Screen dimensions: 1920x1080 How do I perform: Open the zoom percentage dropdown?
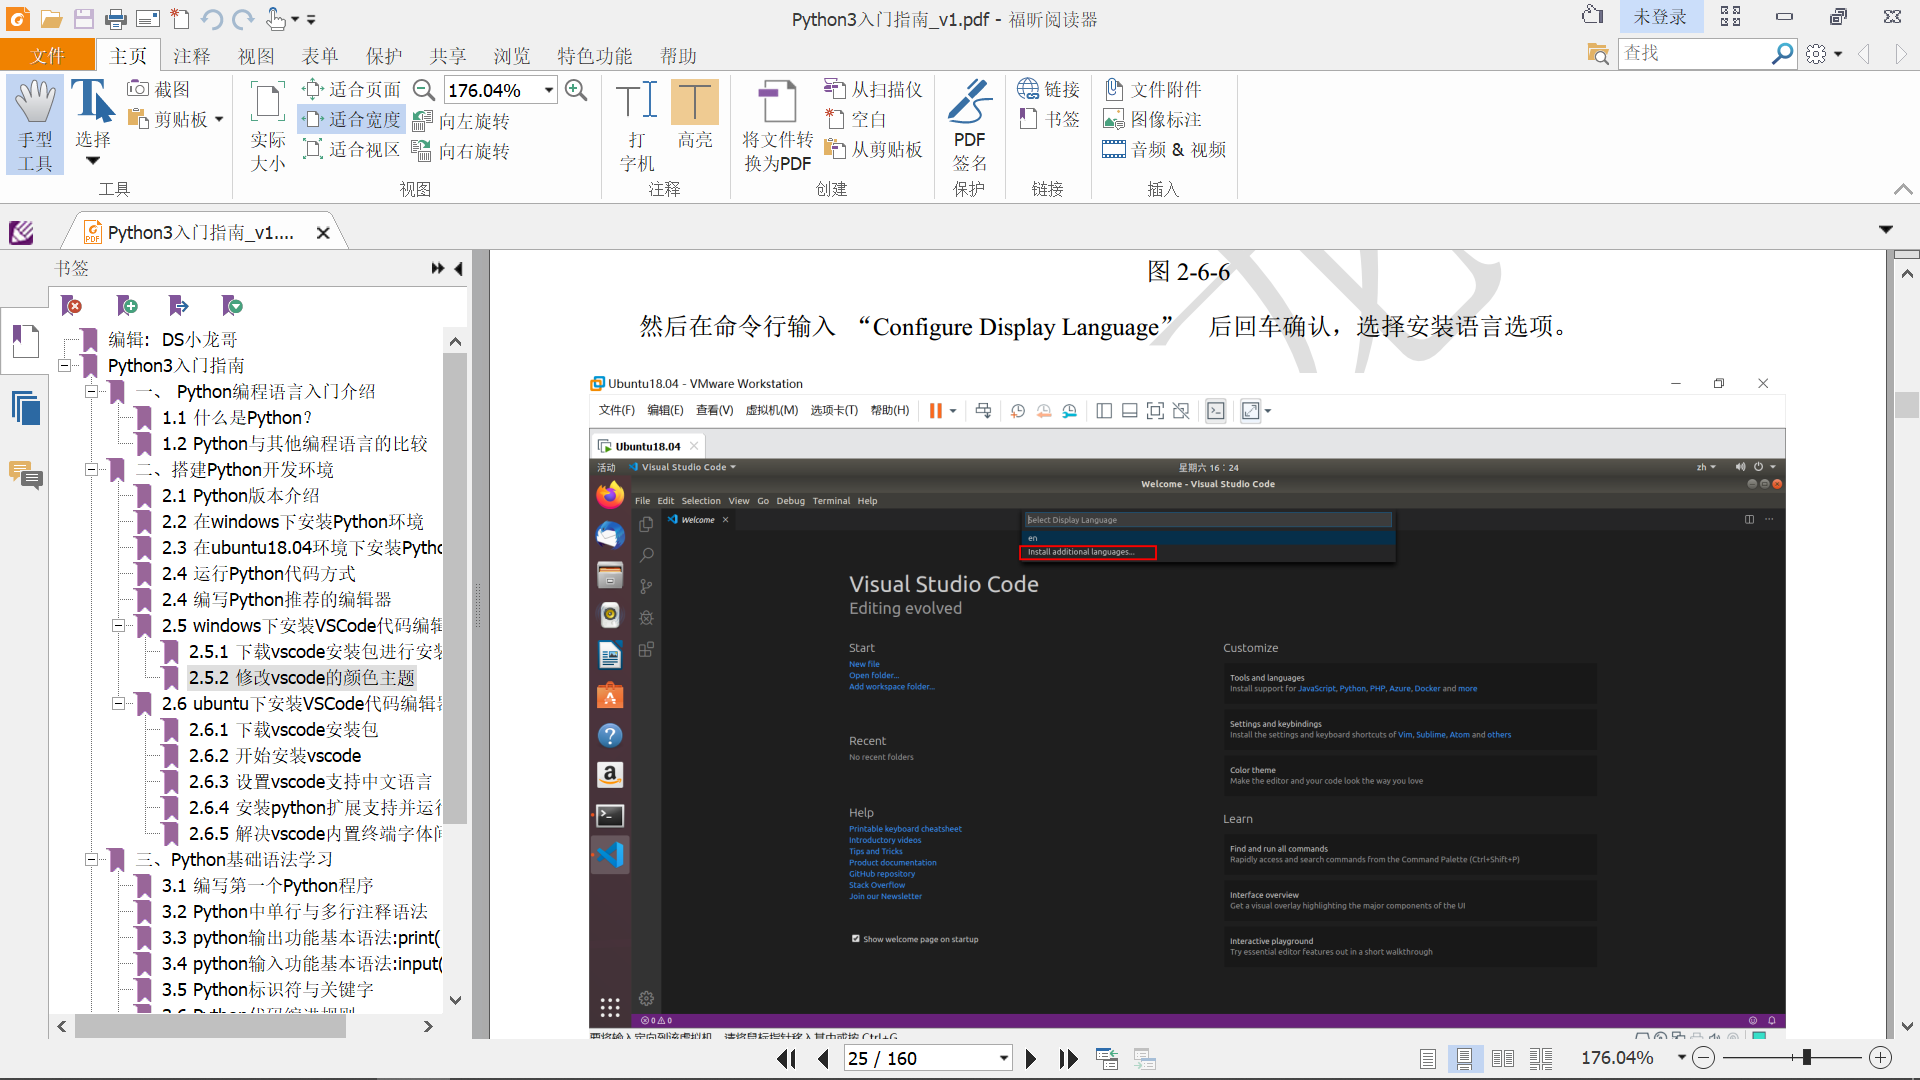tap(549, 90)
